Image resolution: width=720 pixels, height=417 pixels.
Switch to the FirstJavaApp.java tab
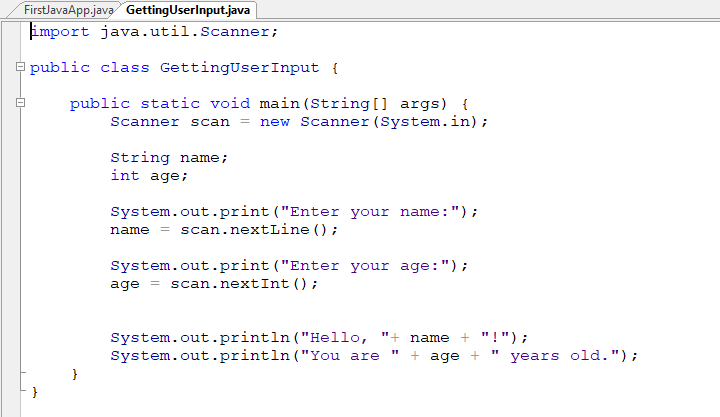pos(61,10)
